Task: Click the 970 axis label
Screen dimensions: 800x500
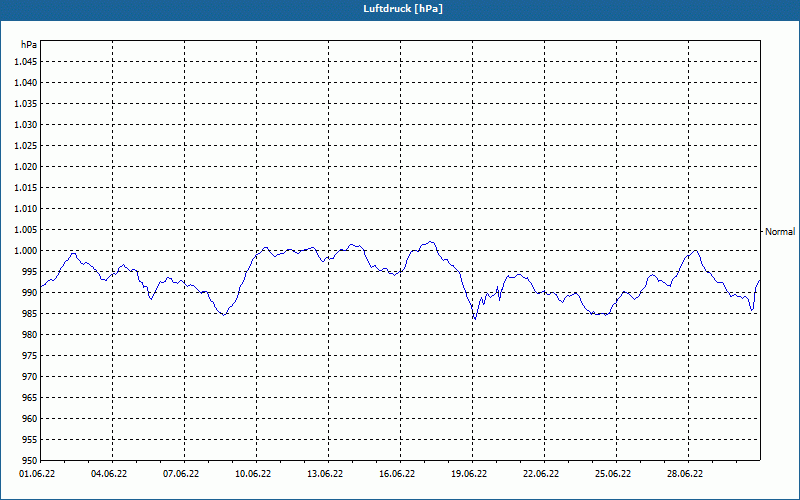Action: pos(29,377)
